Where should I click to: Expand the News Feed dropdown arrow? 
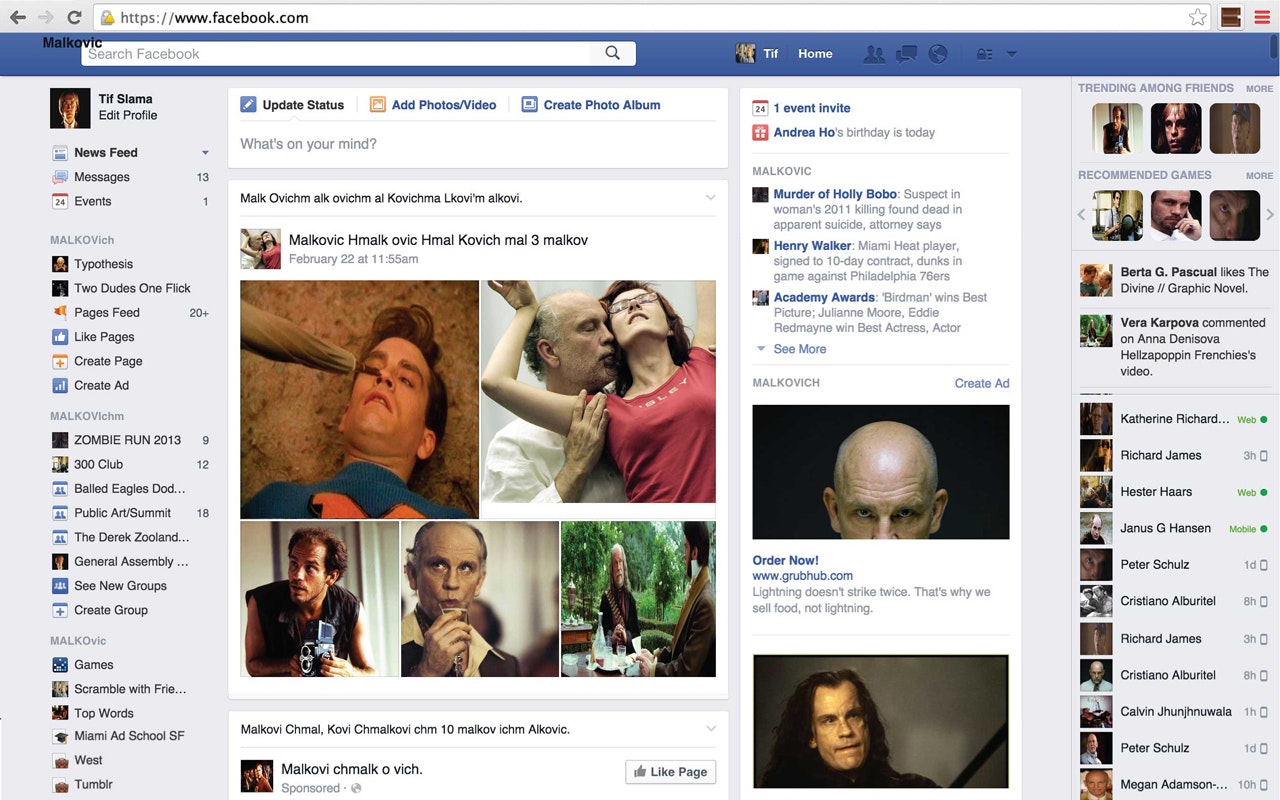click(x=204, y=152)
